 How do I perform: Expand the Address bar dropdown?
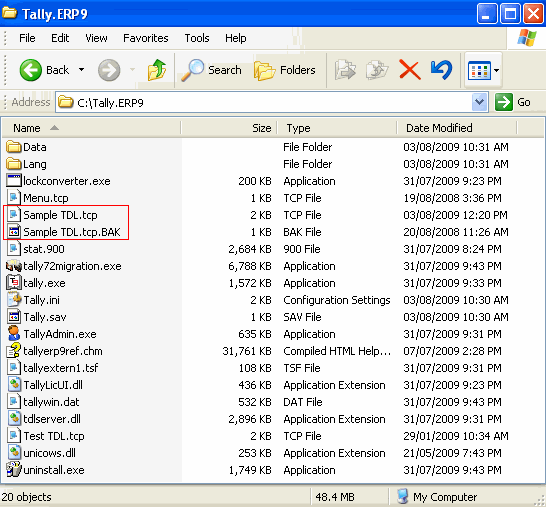coord(479,102)
